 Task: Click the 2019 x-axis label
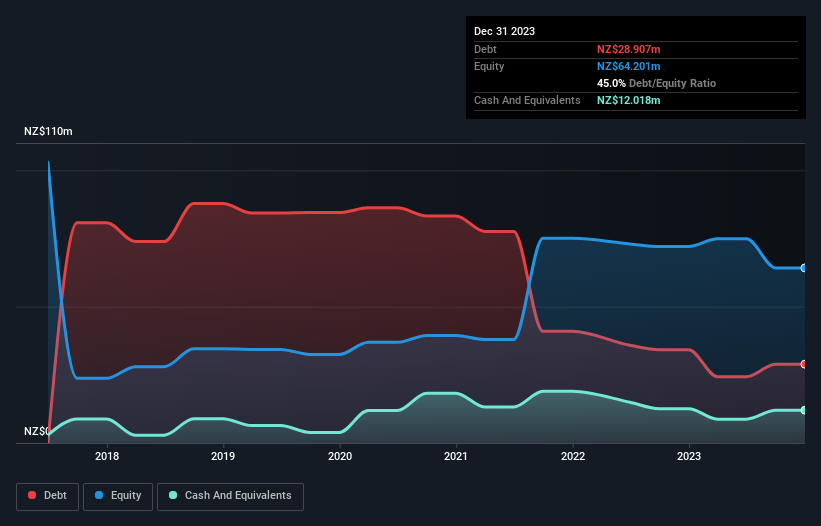[223, 456]
